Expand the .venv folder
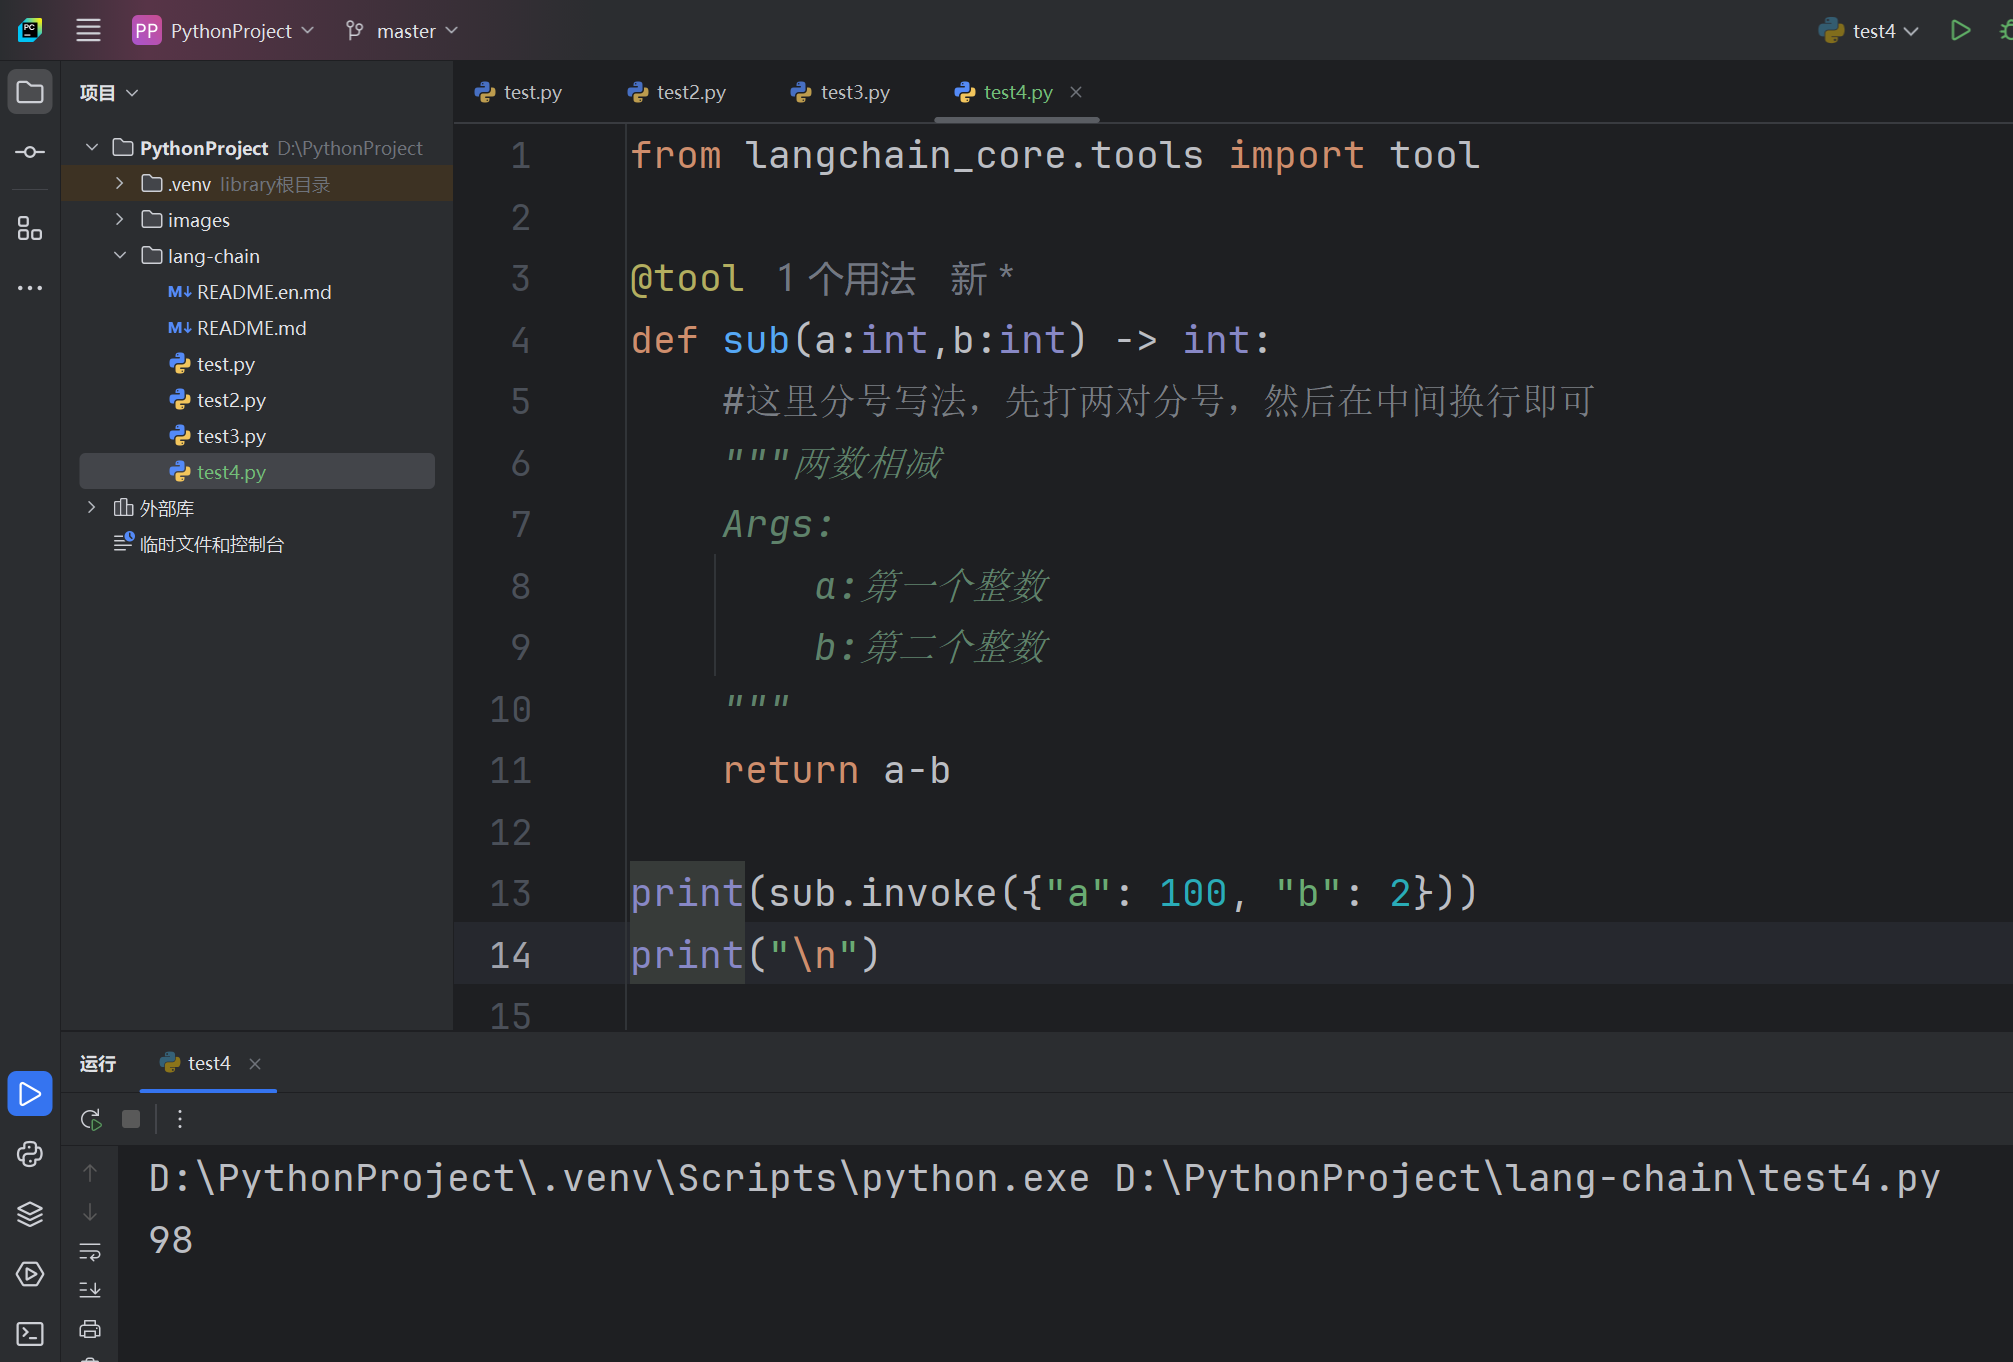Image resolution: width=2013 pixels, height=1362 pixels. click(119, 184)
